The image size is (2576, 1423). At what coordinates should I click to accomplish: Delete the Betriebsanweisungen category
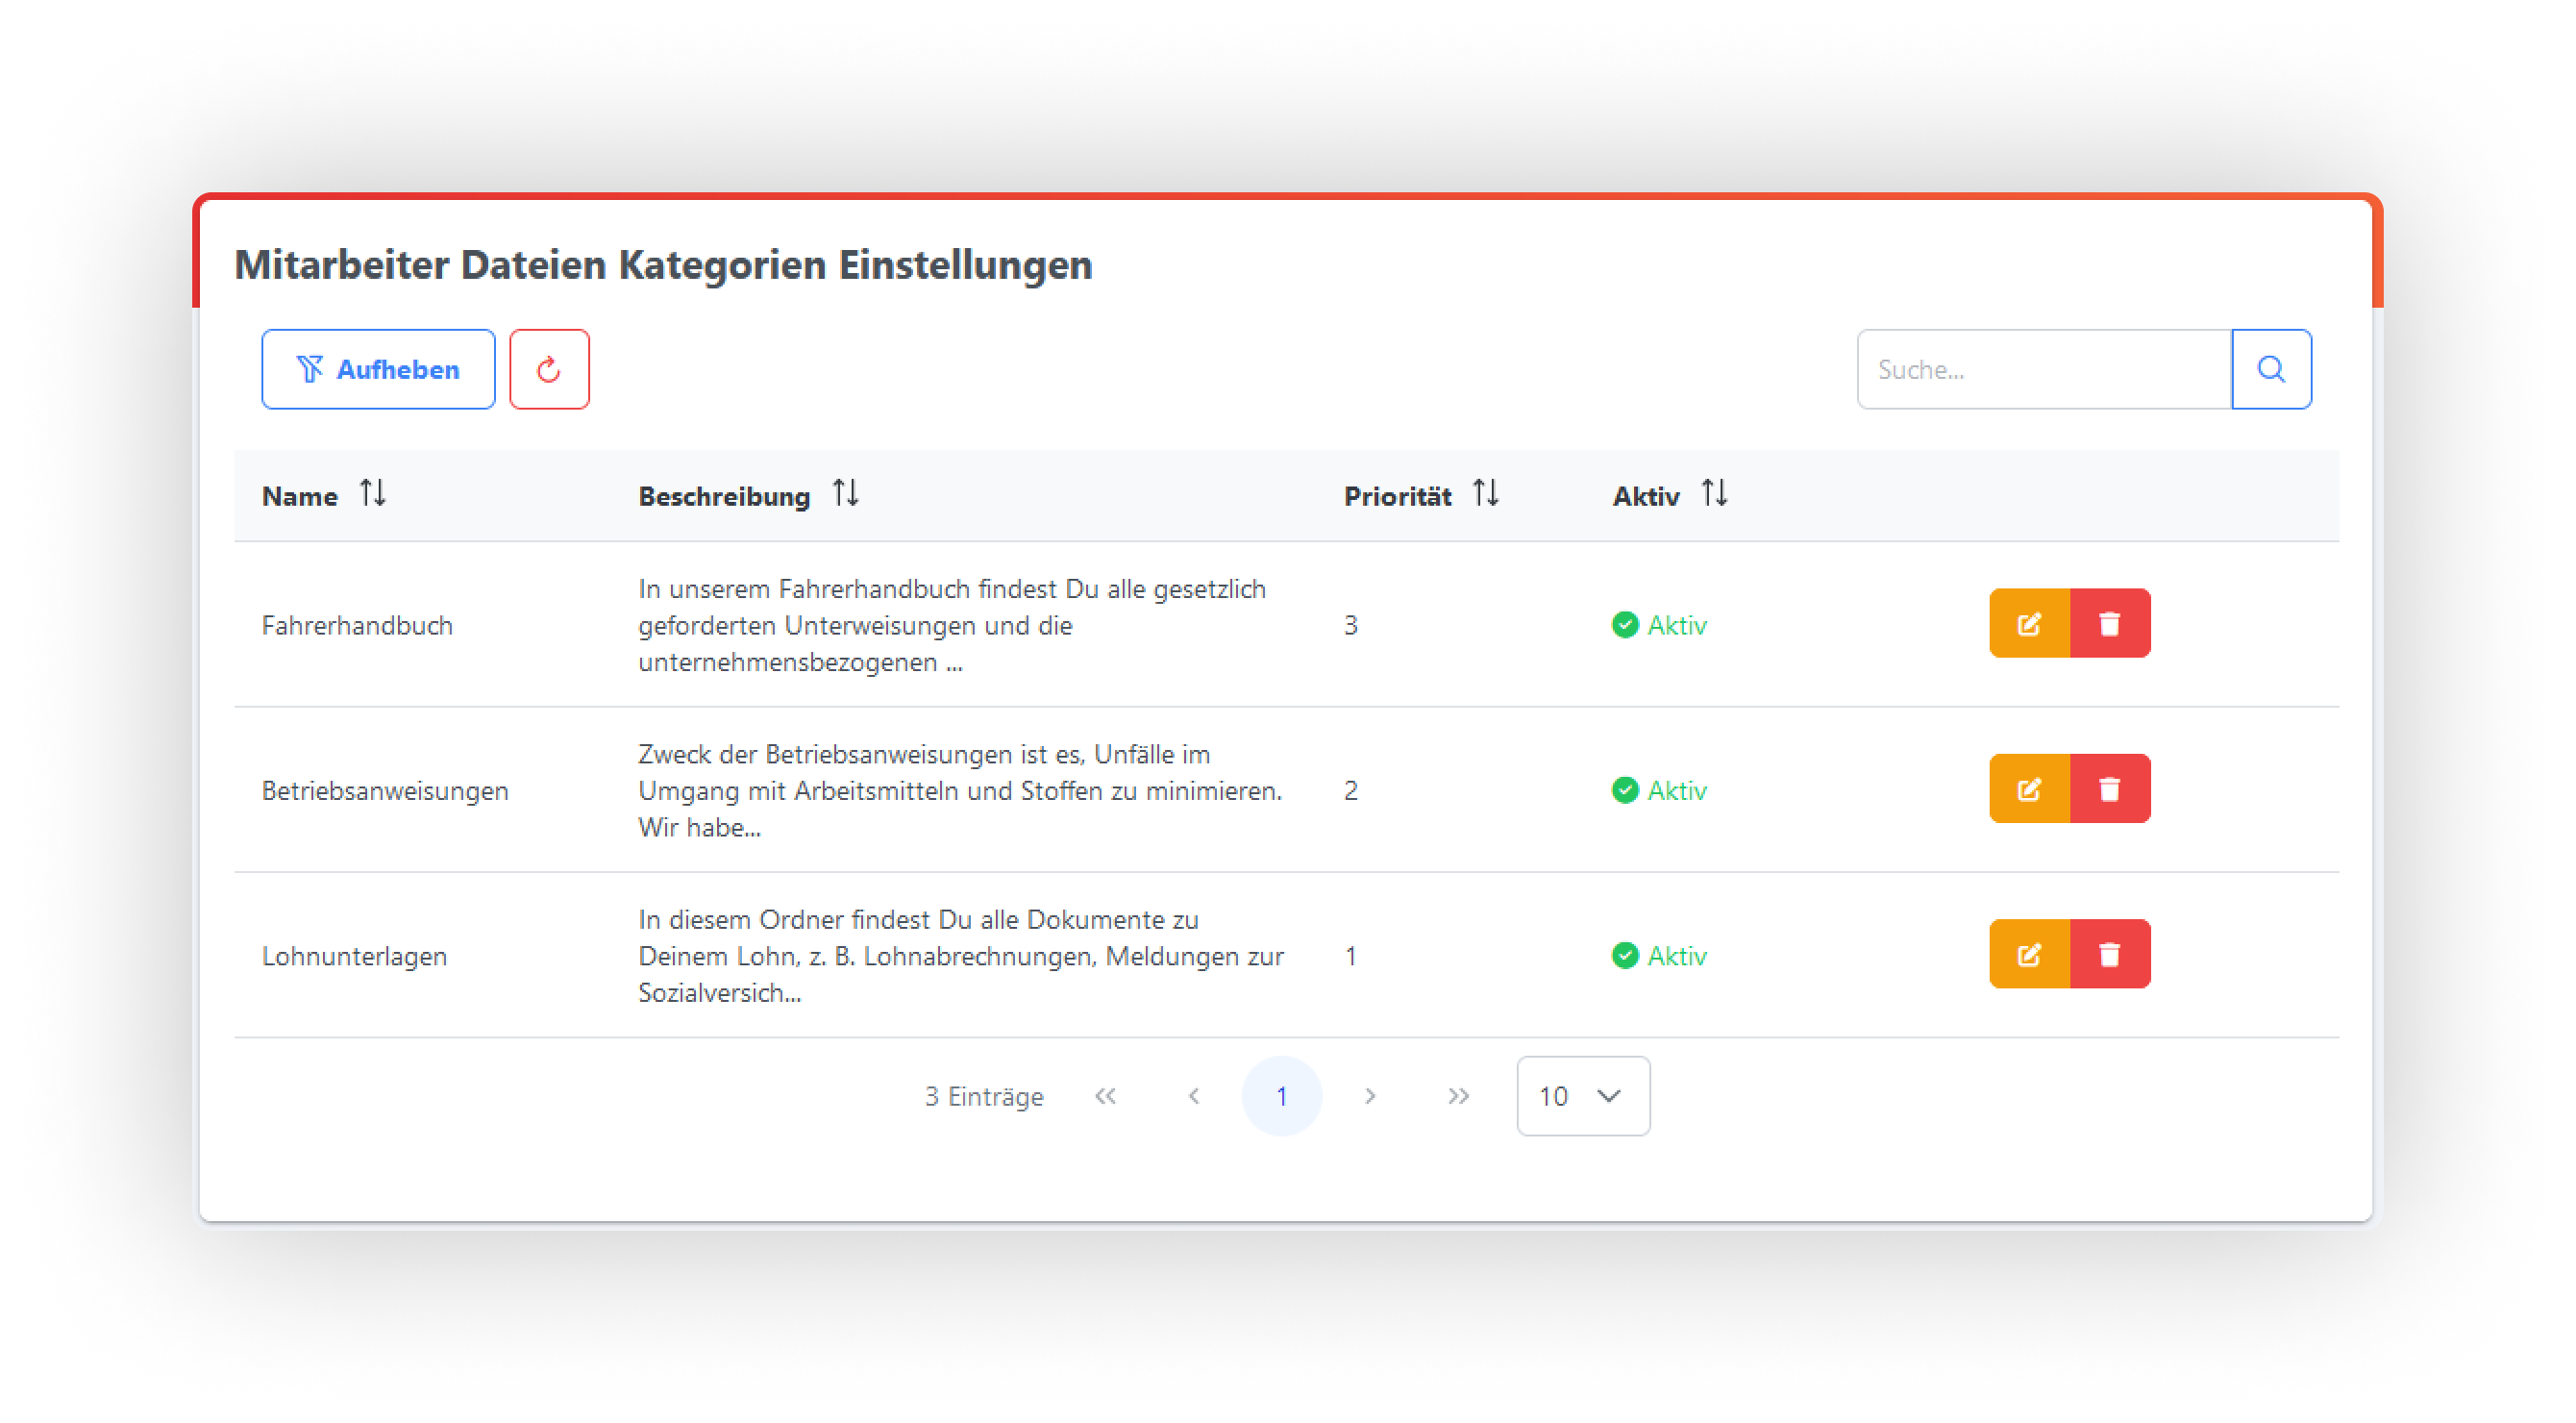click(x=2109, y=789)
